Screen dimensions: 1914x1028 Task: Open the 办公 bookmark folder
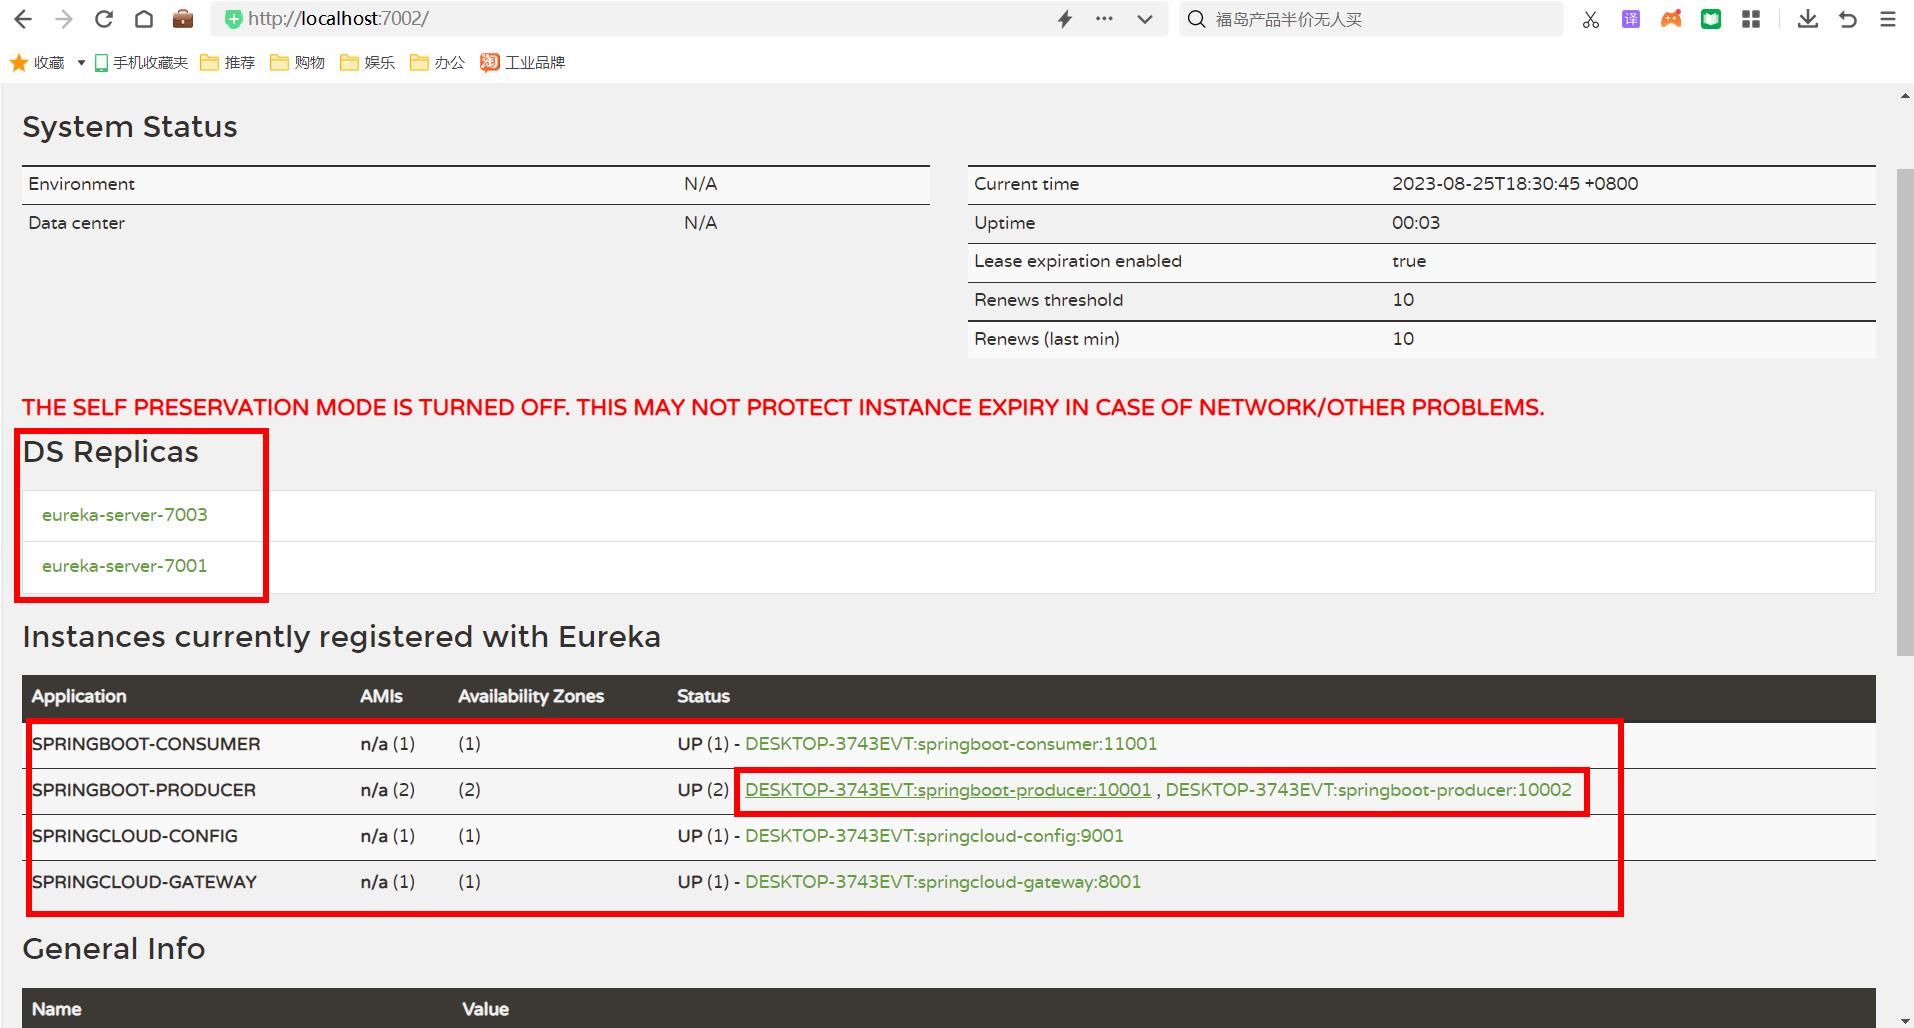[438, 63]
